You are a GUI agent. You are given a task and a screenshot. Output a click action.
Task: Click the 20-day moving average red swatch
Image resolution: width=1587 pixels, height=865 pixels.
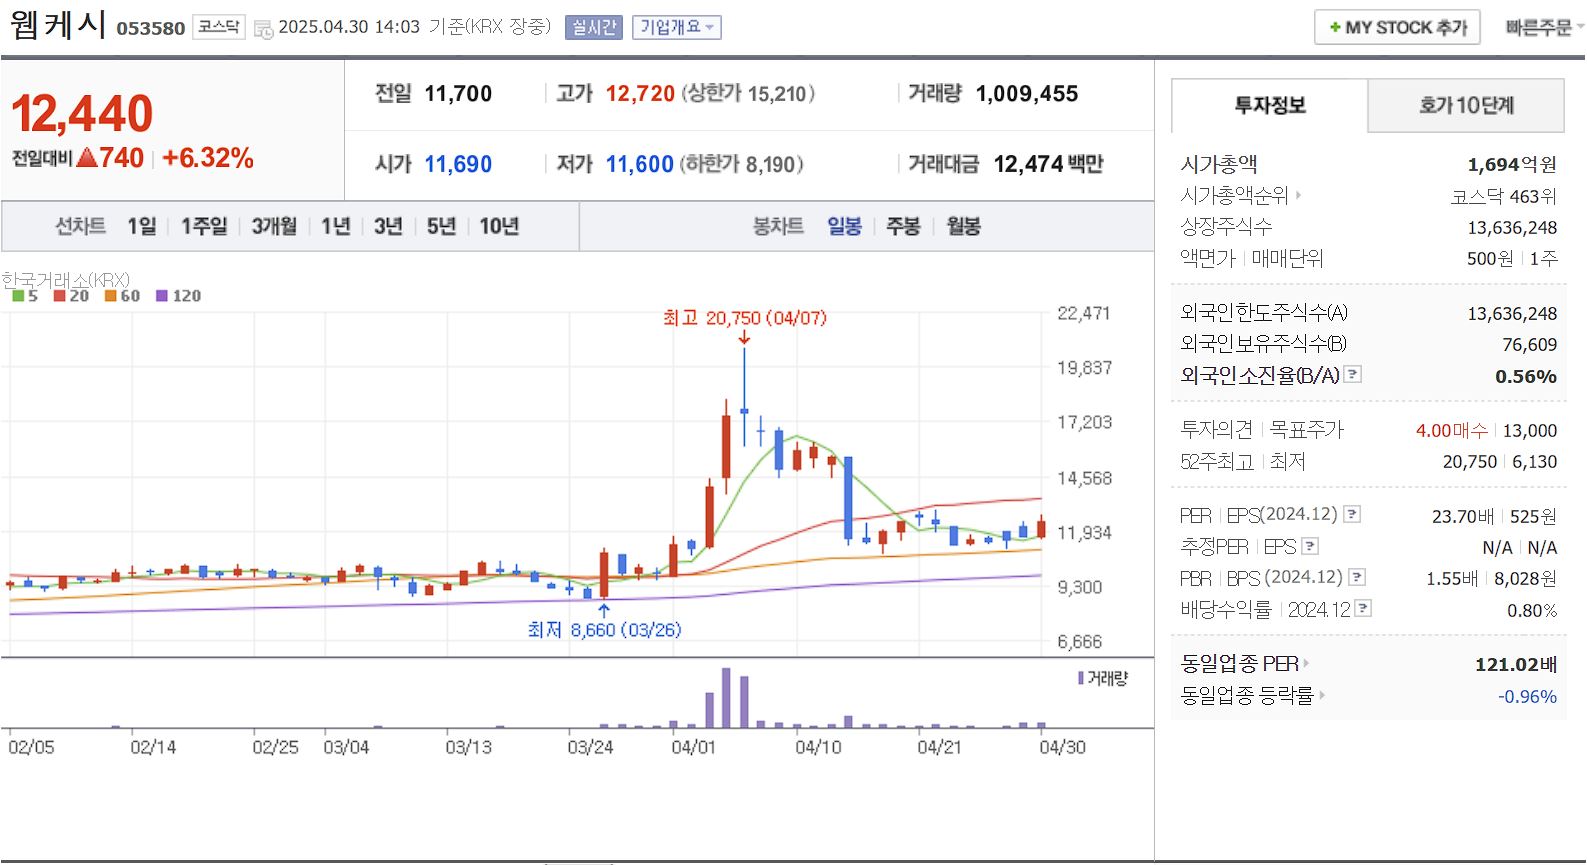coord(59,296)
